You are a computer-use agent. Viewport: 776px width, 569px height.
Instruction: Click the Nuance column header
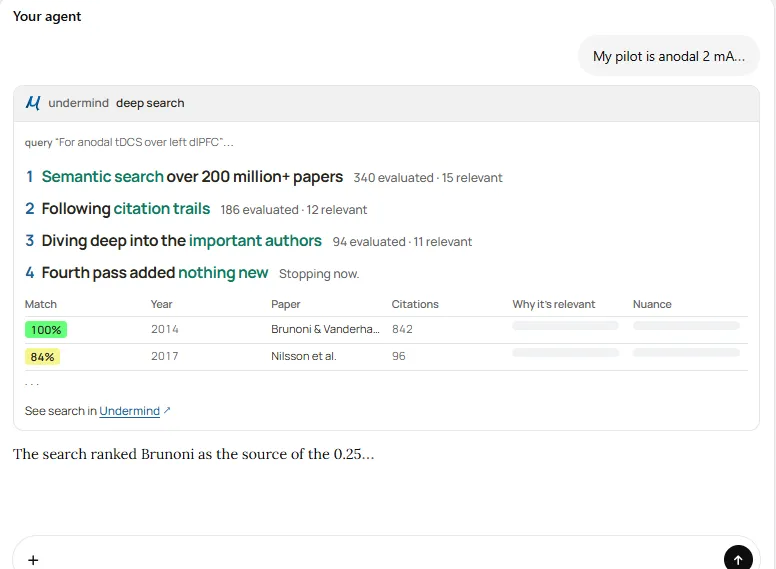tap(652, 304)
